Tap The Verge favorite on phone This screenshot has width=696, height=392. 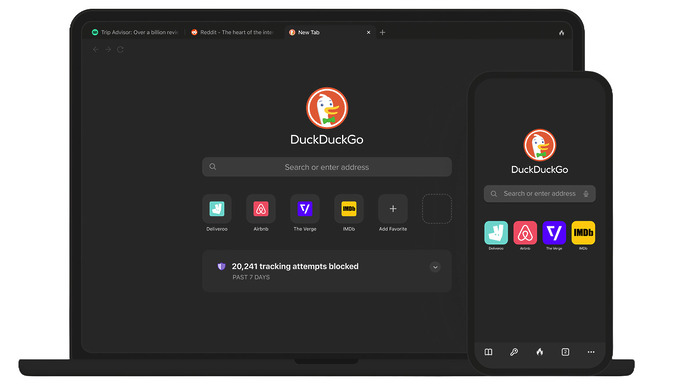tap(554, 233)
